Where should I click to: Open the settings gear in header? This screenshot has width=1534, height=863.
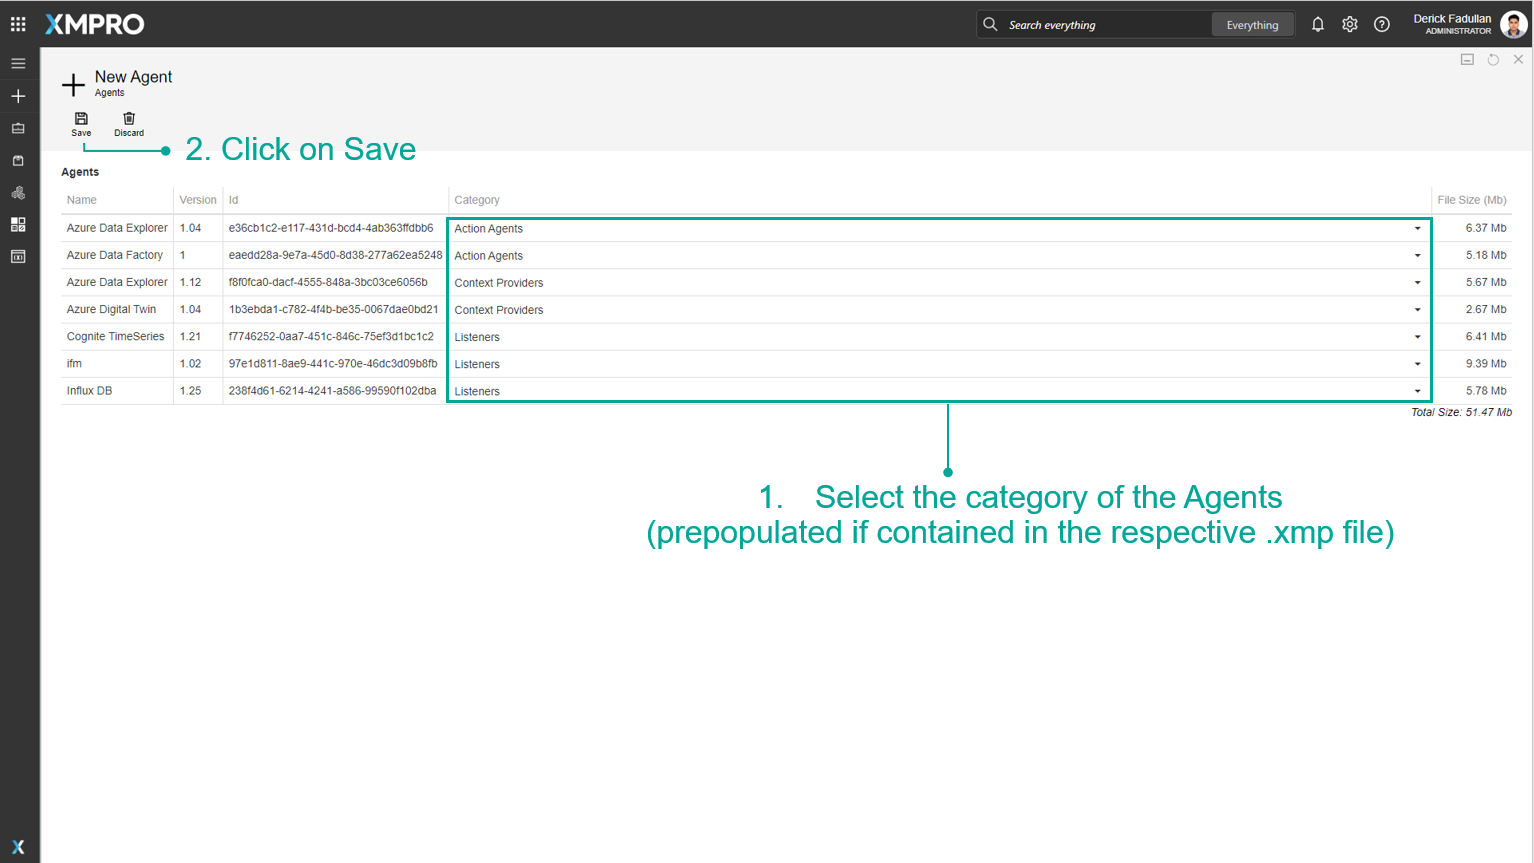tap(1350, 25)
